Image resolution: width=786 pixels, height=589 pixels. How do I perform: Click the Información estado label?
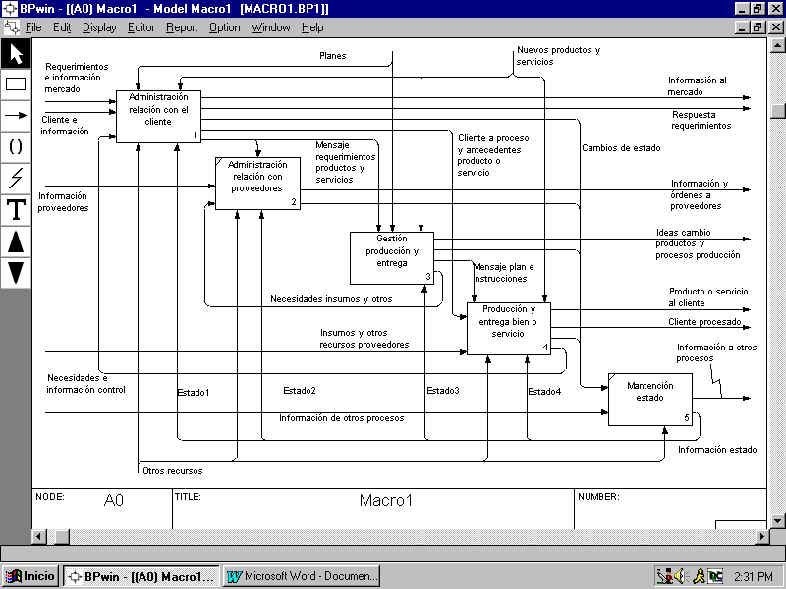click(x=717, y=450)
